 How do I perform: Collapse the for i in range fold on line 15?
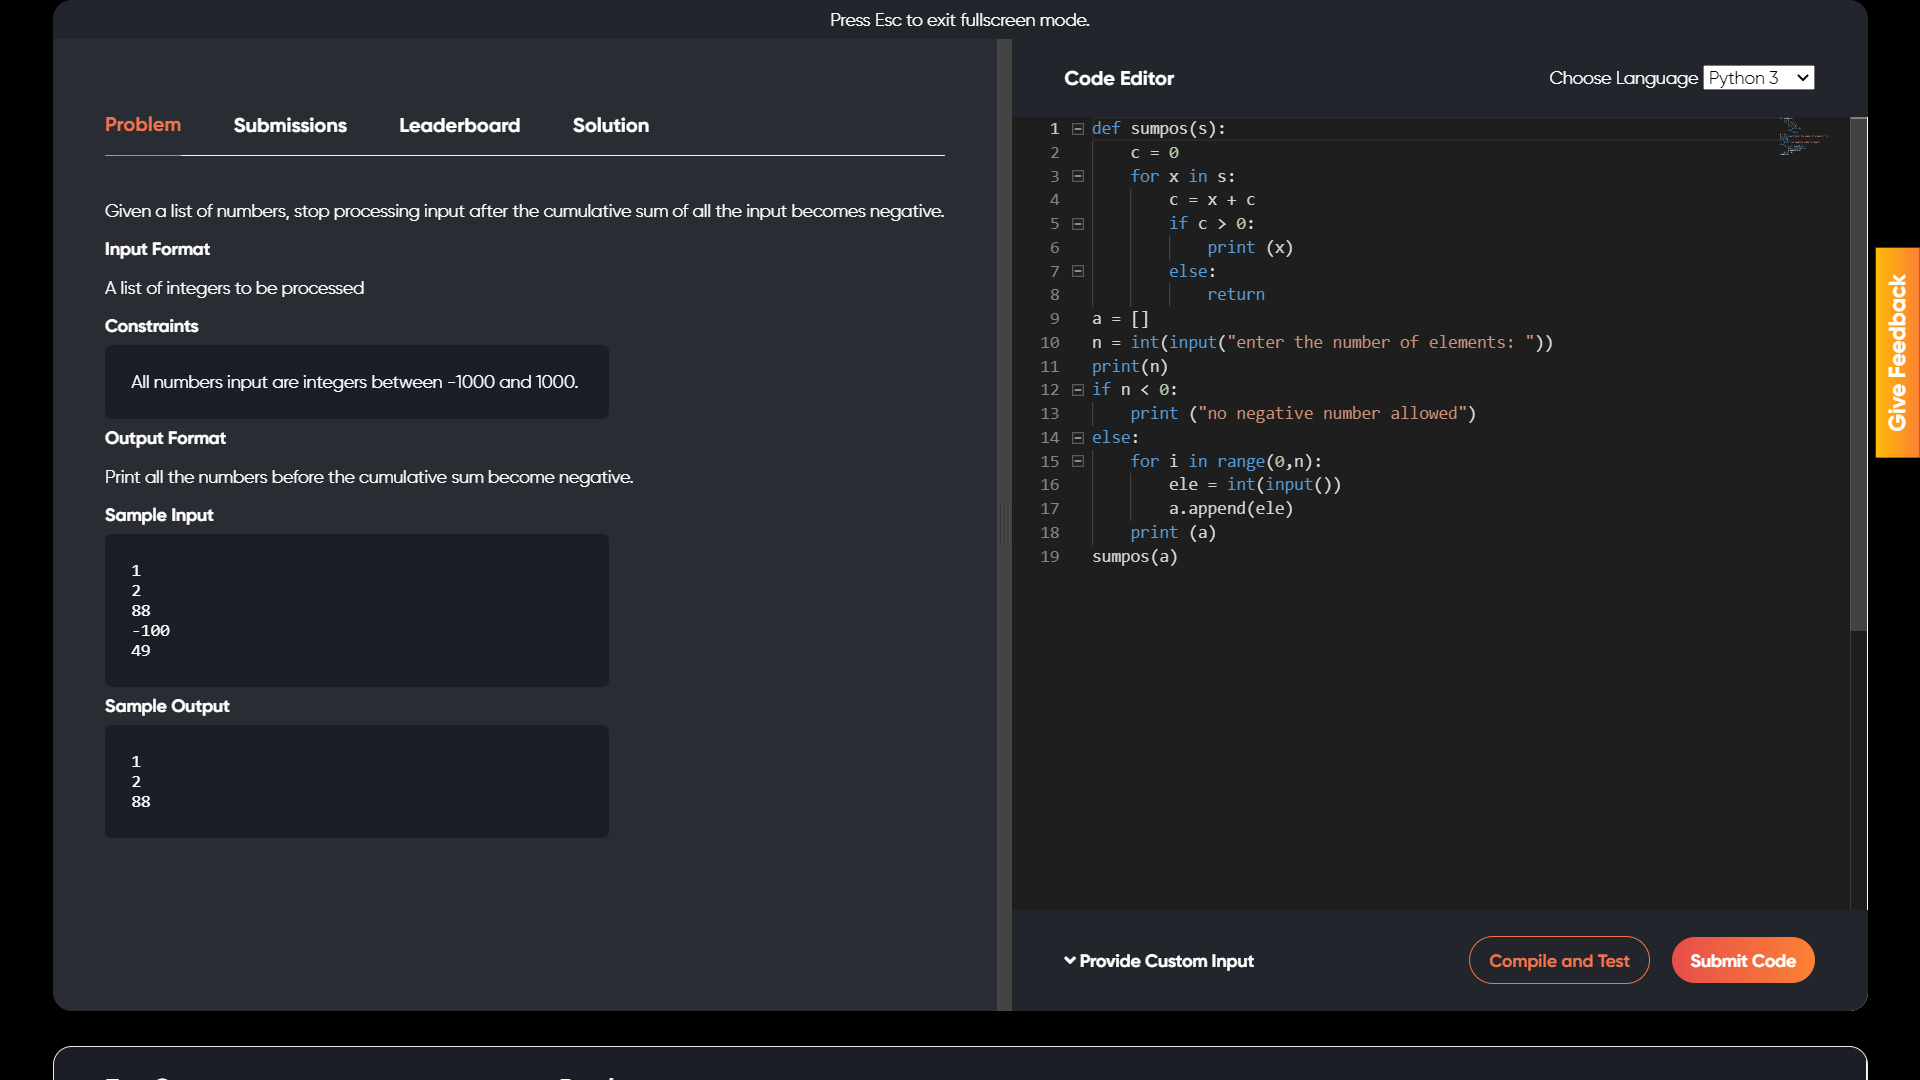coord(1078,462)
